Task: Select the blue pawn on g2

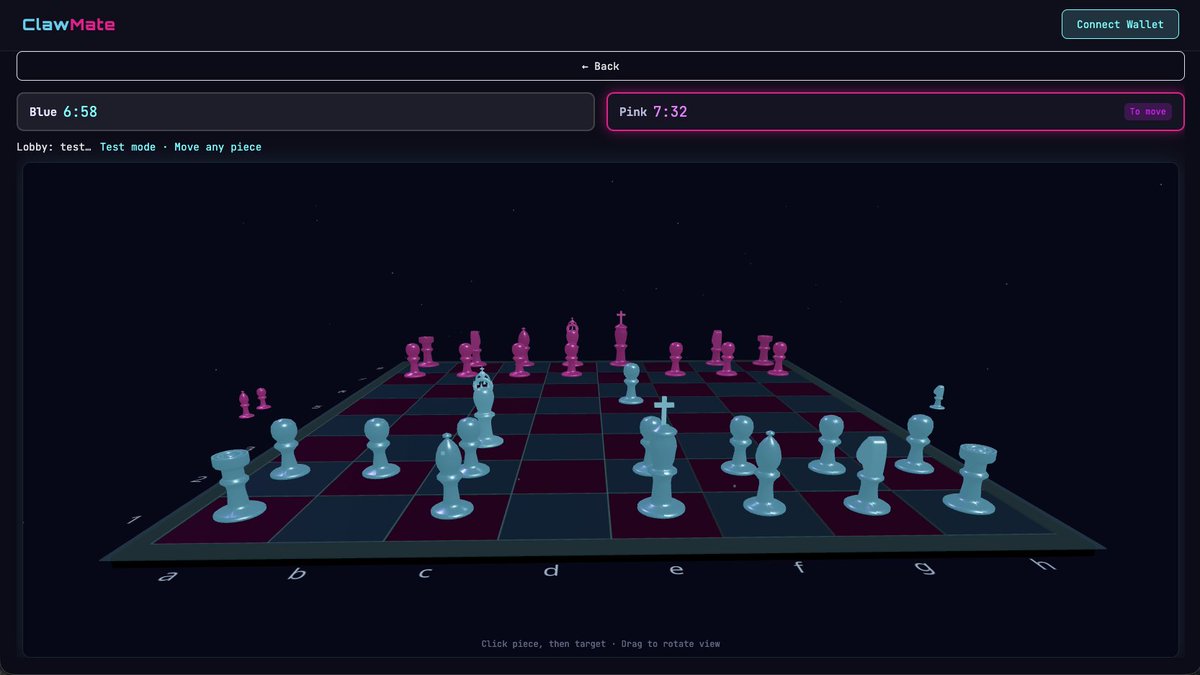Action: click(828, 445)
